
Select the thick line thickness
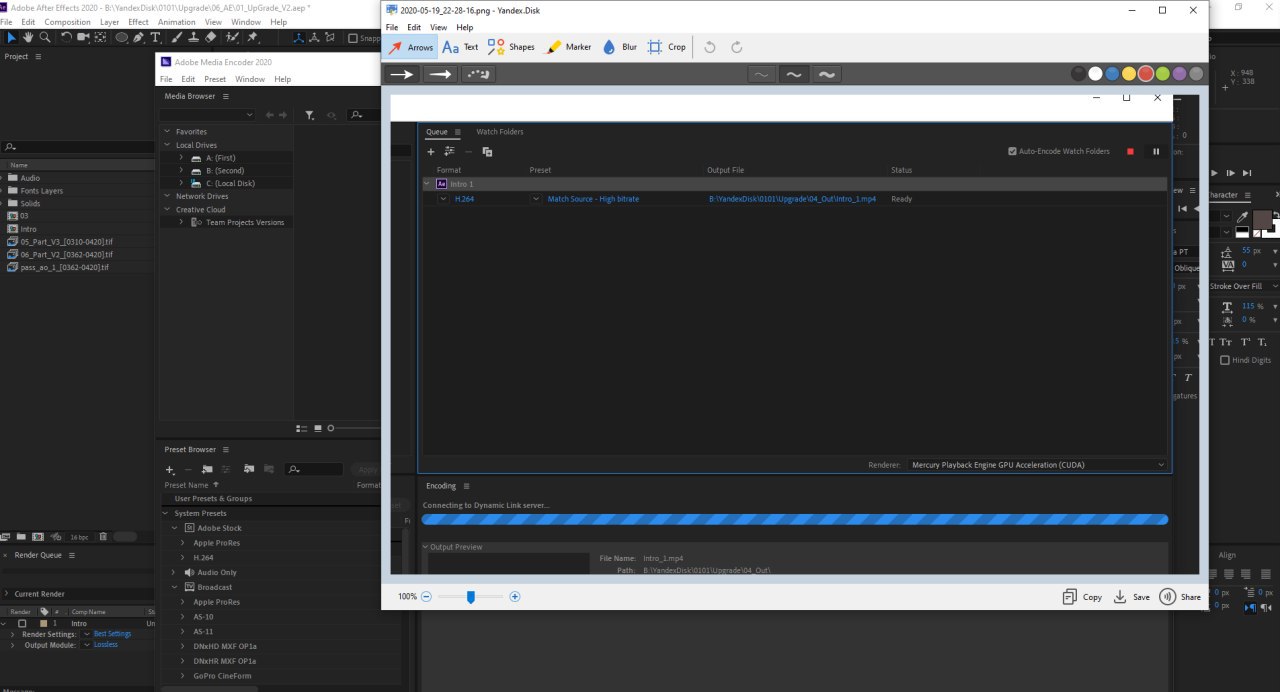(x=826, y=74)
